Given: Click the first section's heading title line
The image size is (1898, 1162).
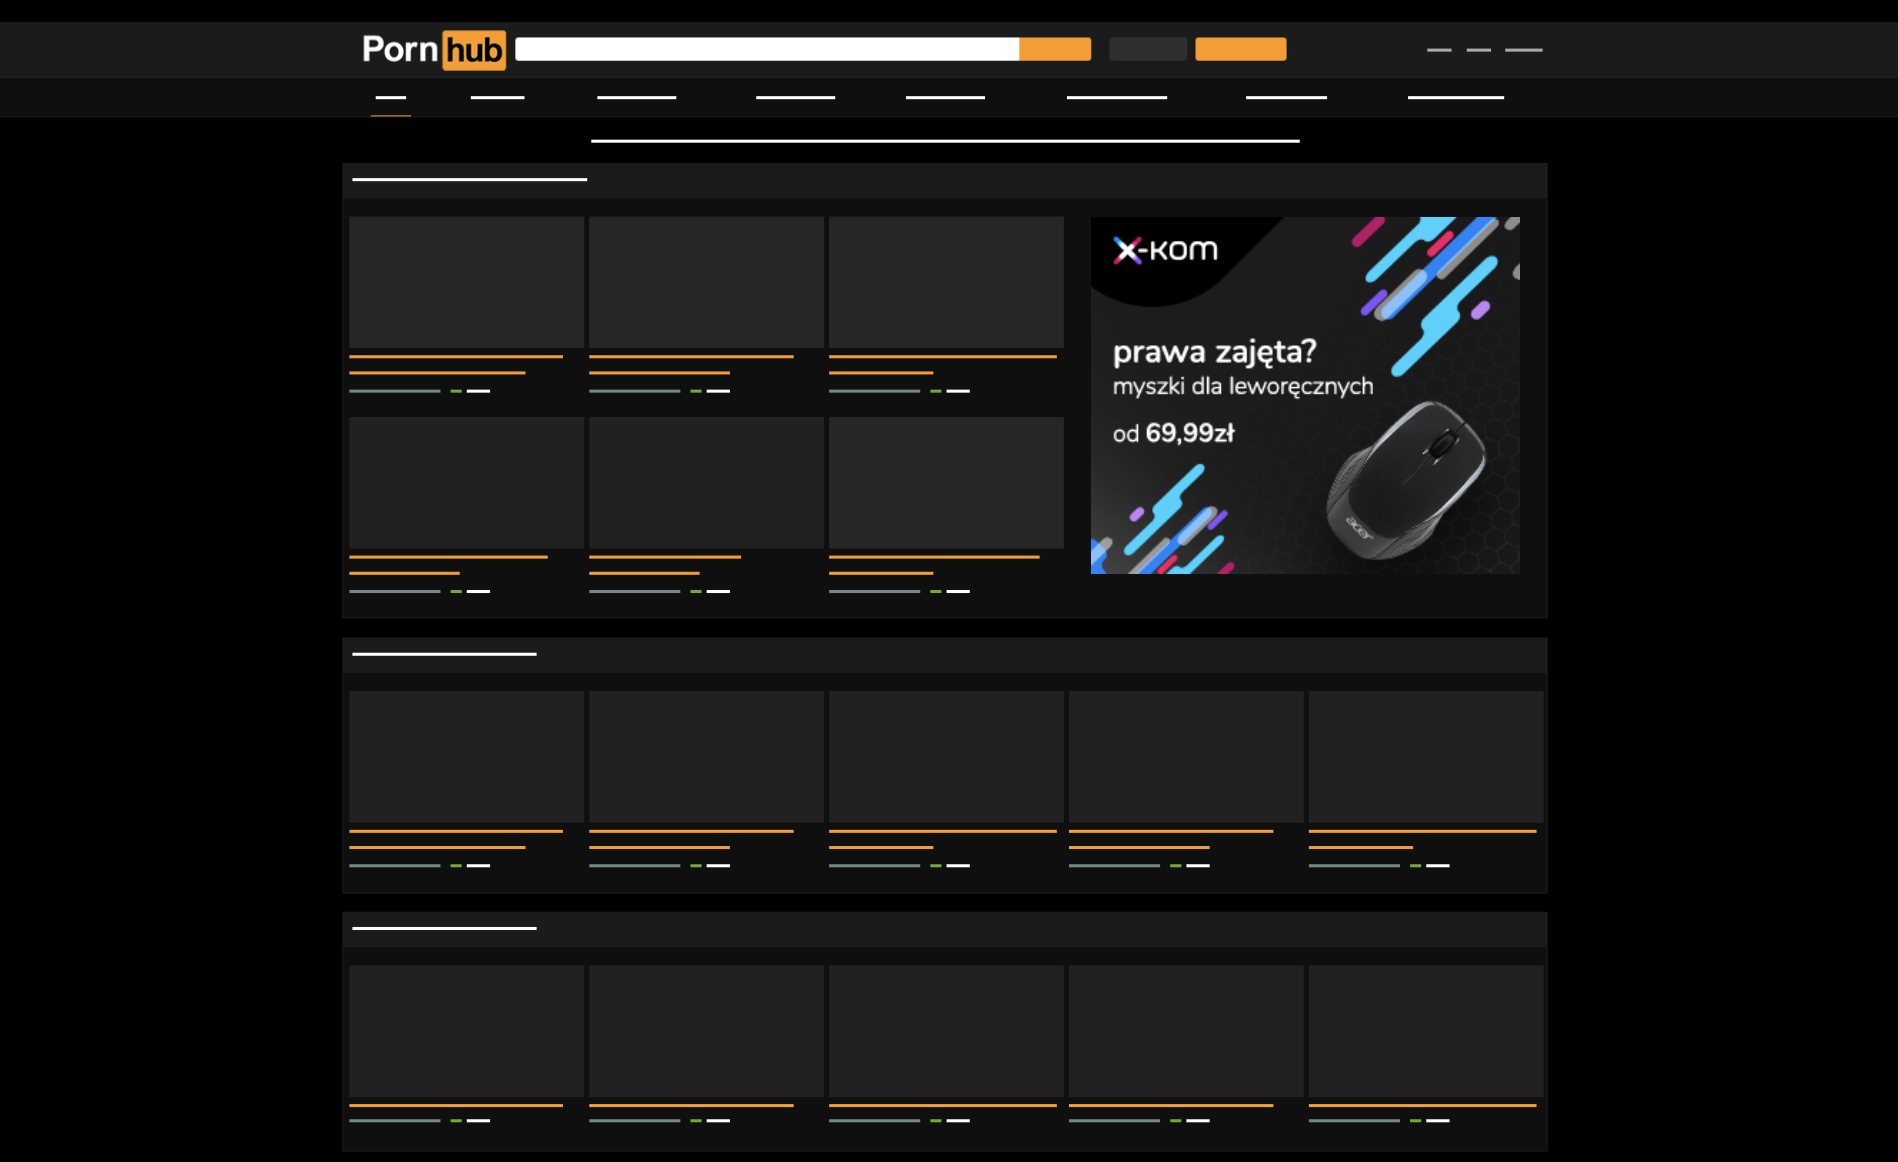Looking at the screenshot, I should click(469, 180).
